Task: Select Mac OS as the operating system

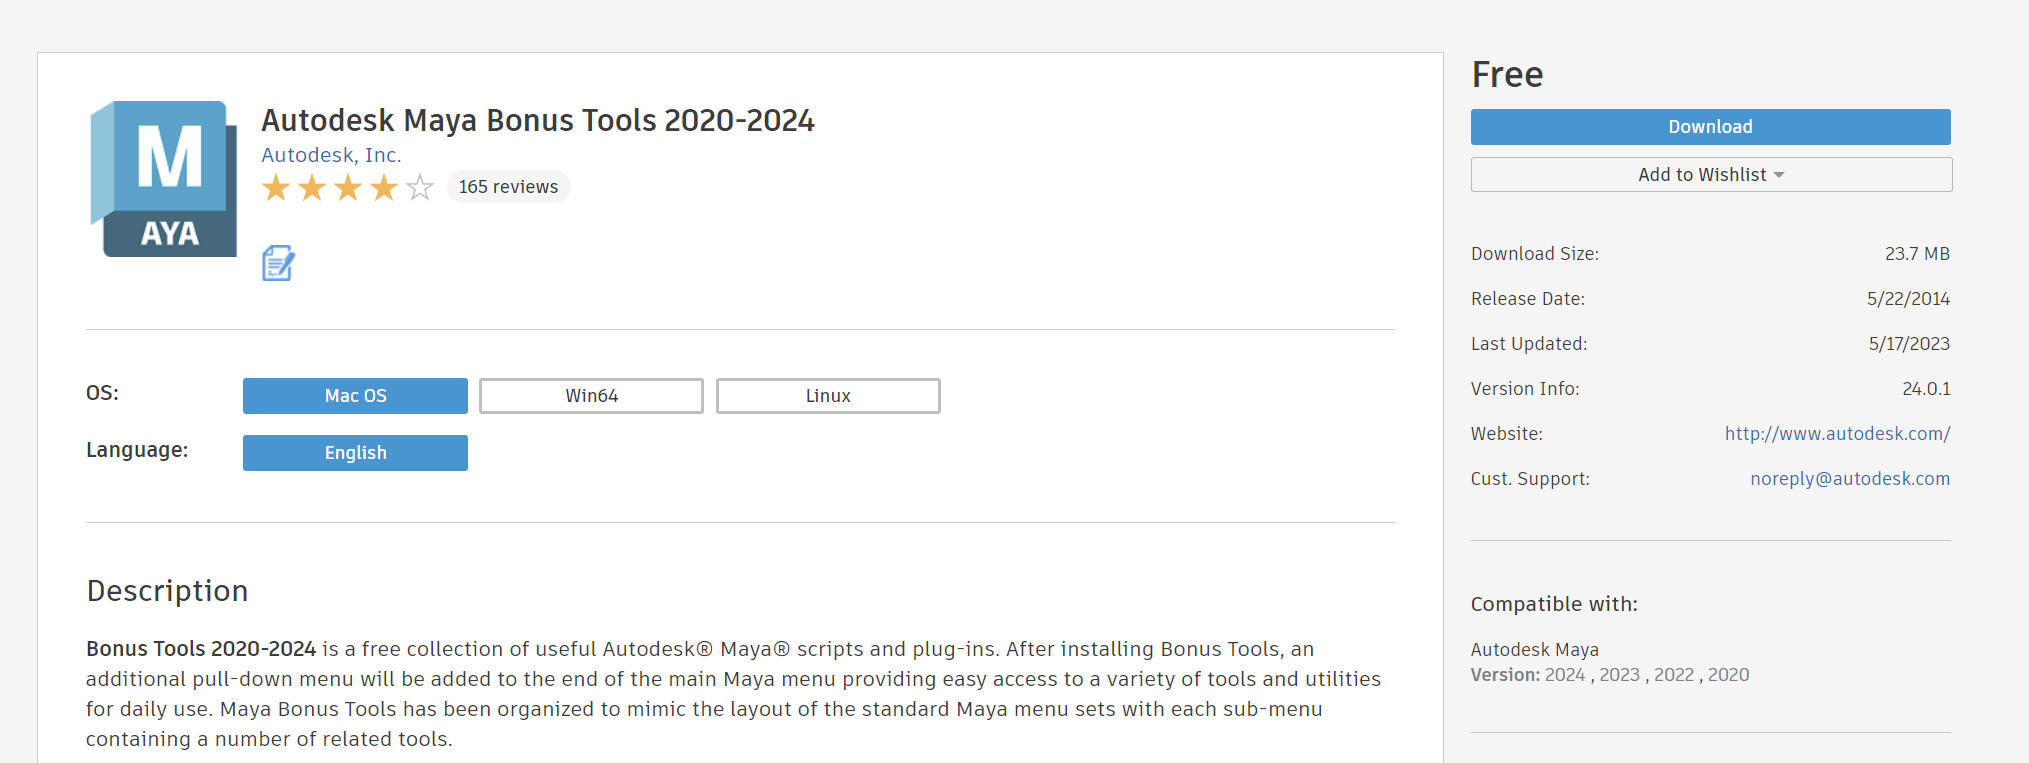Action: [x=355, y=396]
